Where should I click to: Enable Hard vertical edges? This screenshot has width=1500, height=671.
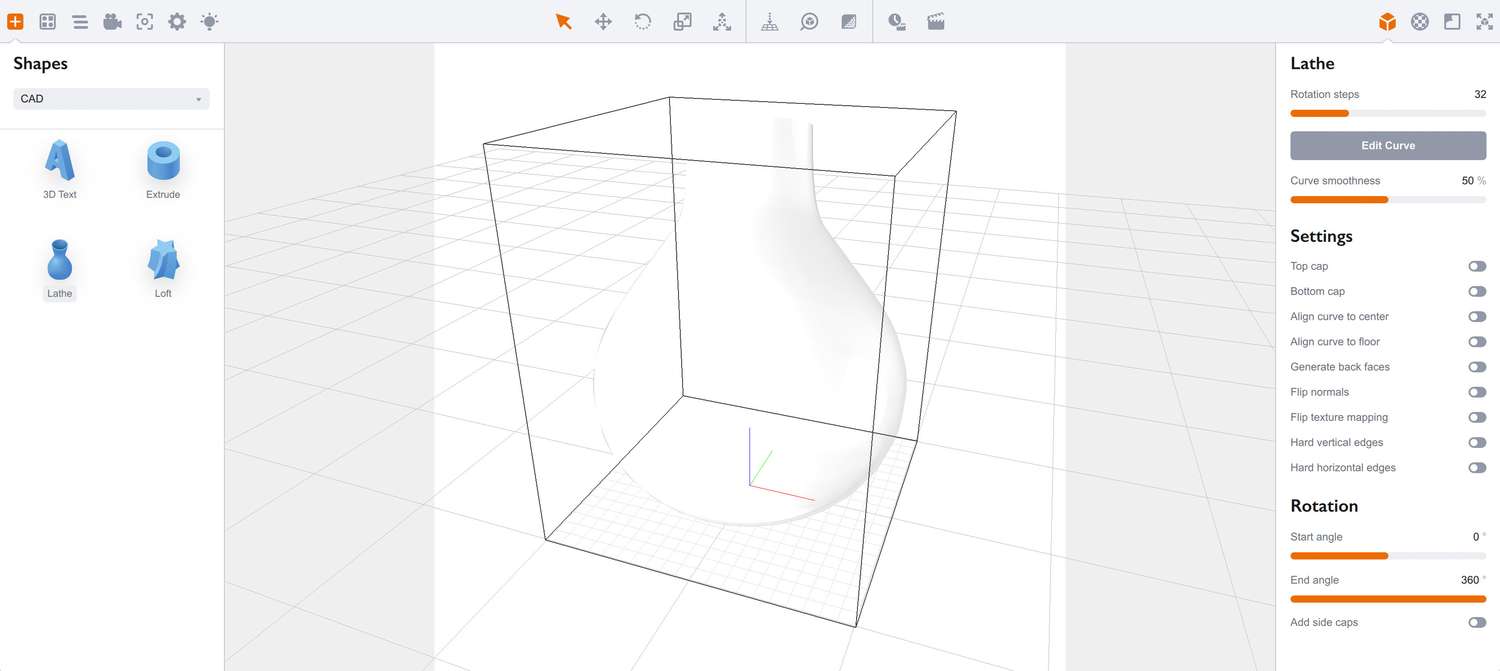click(x=1477, y=442)
